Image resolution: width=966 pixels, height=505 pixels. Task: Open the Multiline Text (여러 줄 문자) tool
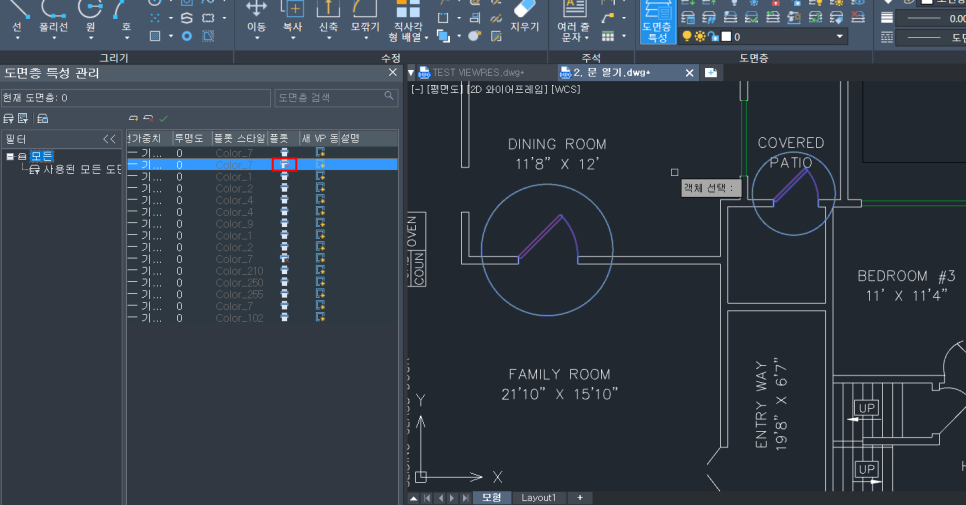[574, 22]
